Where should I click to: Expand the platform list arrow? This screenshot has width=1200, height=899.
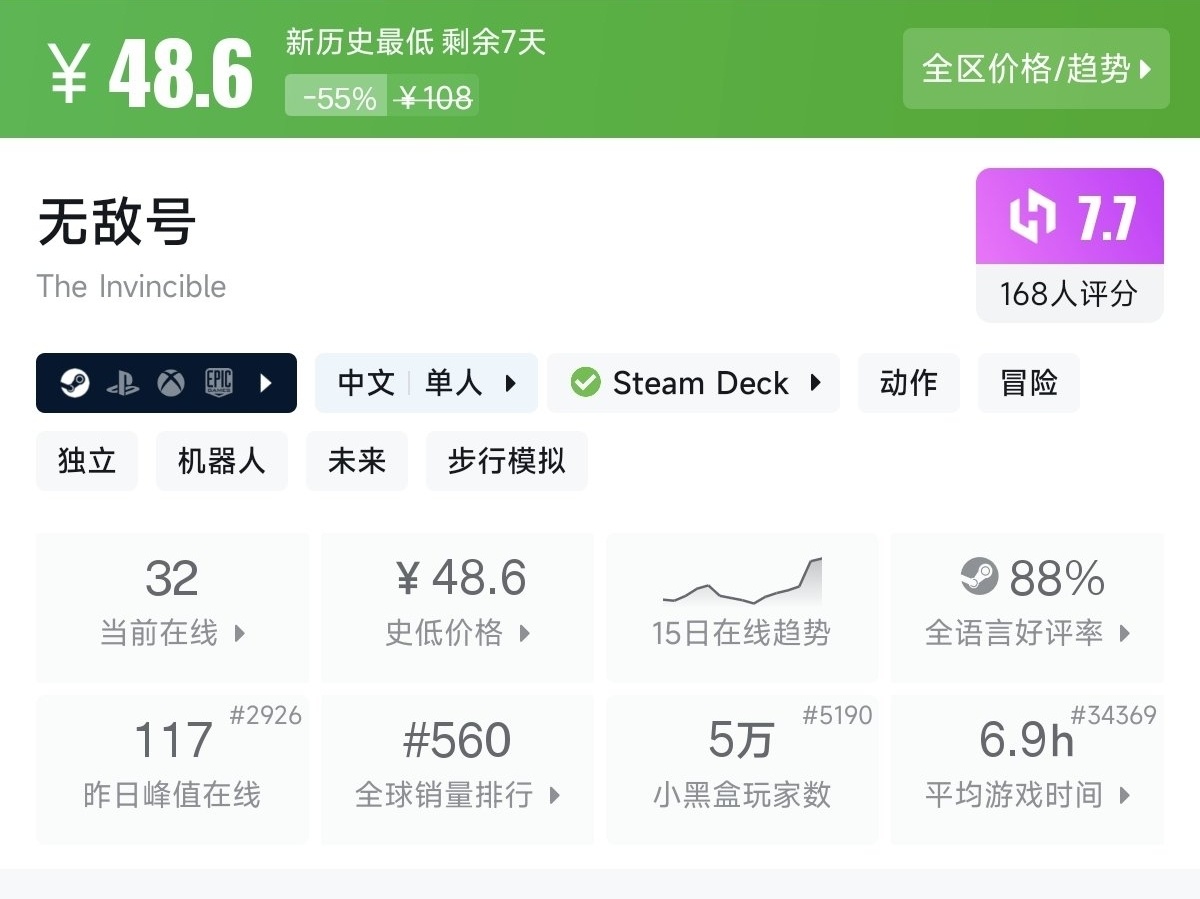tap(265, 383)
